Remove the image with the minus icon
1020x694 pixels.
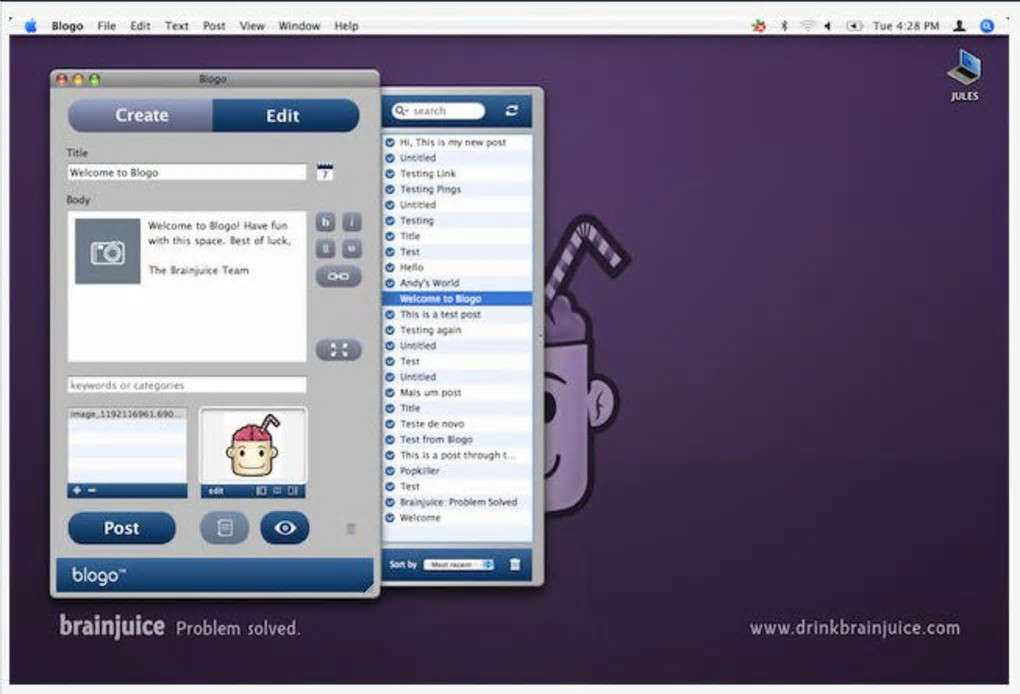(92, 490)
